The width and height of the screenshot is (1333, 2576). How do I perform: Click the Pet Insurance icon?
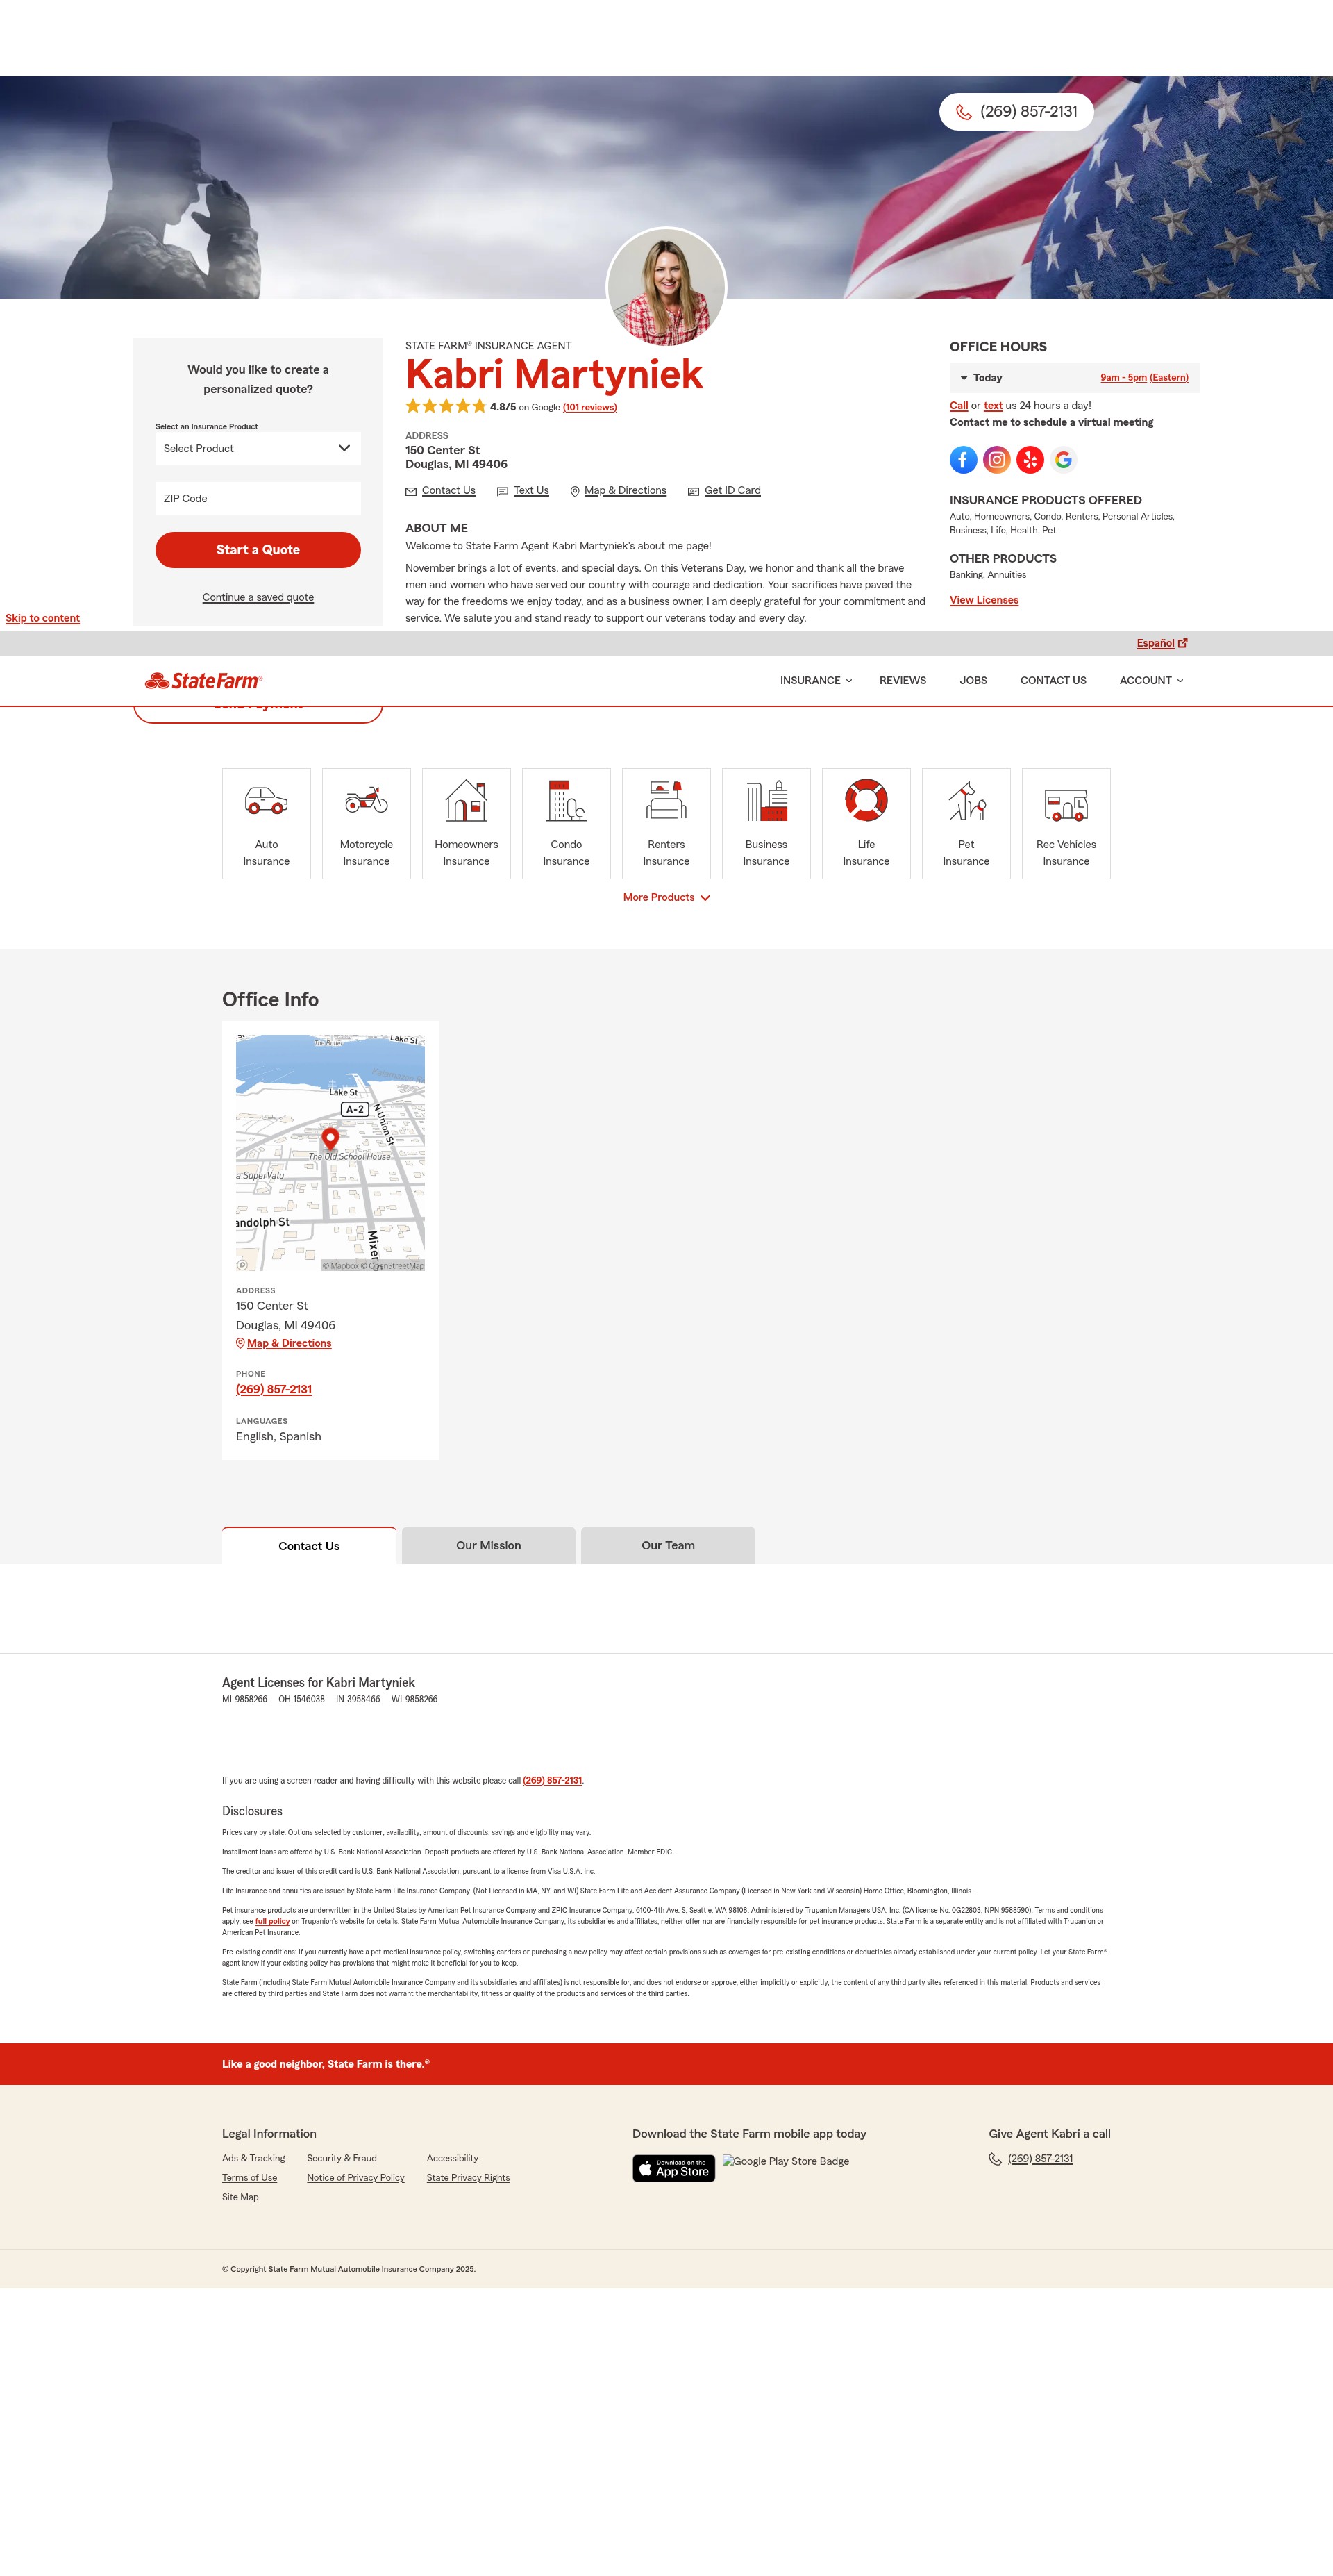pos(966,800)
